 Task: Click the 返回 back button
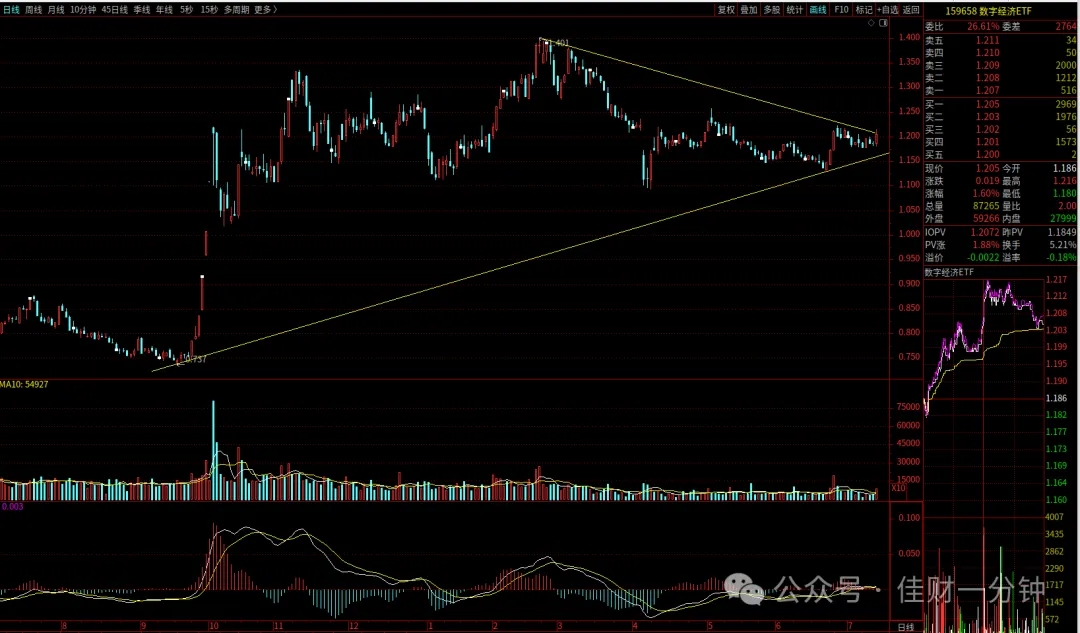tap(911, 10)
